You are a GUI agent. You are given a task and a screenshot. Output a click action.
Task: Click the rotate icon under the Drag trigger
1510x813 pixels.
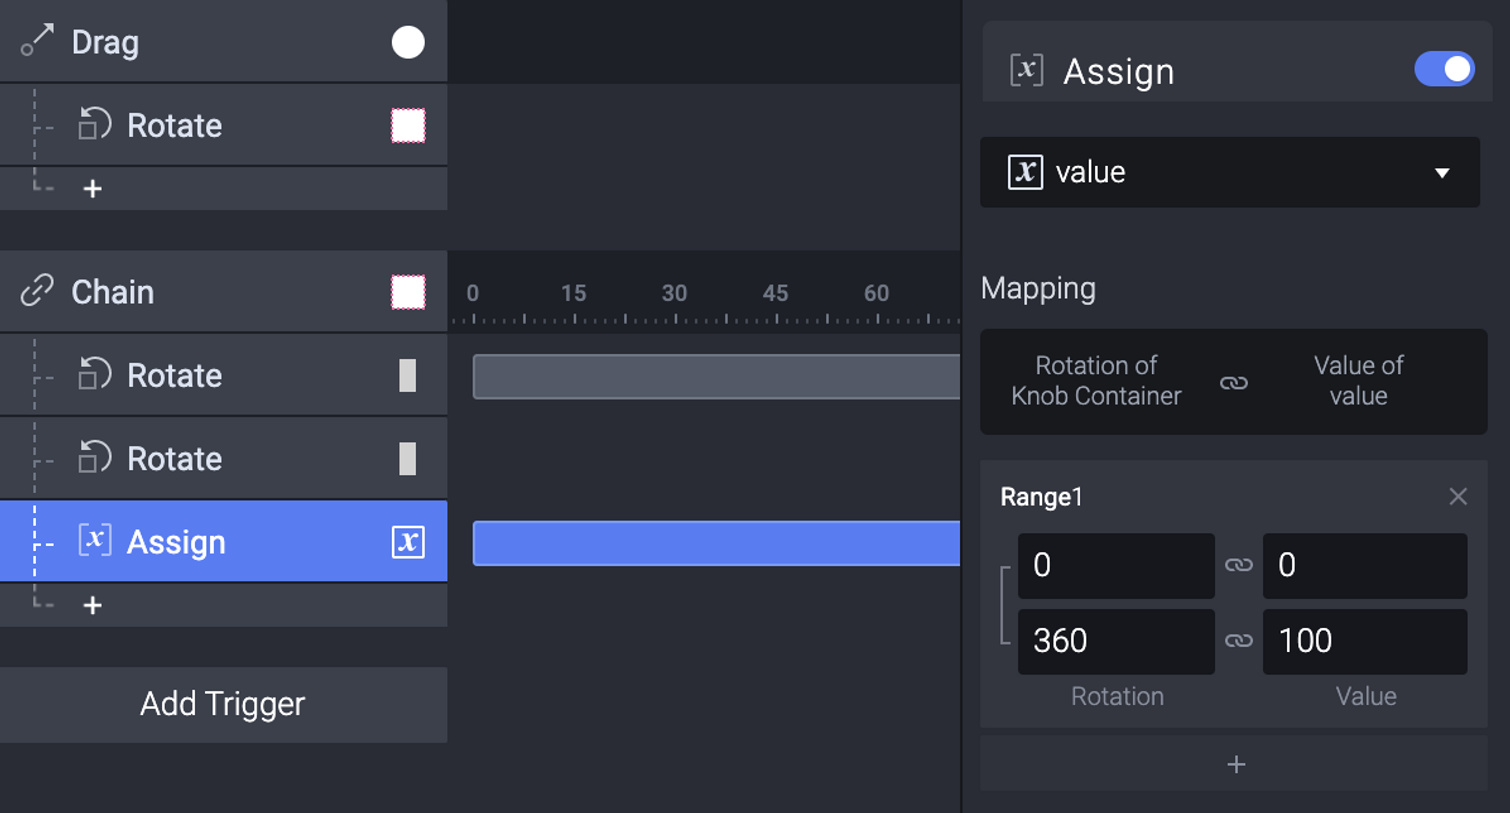(x=94, y=125)
